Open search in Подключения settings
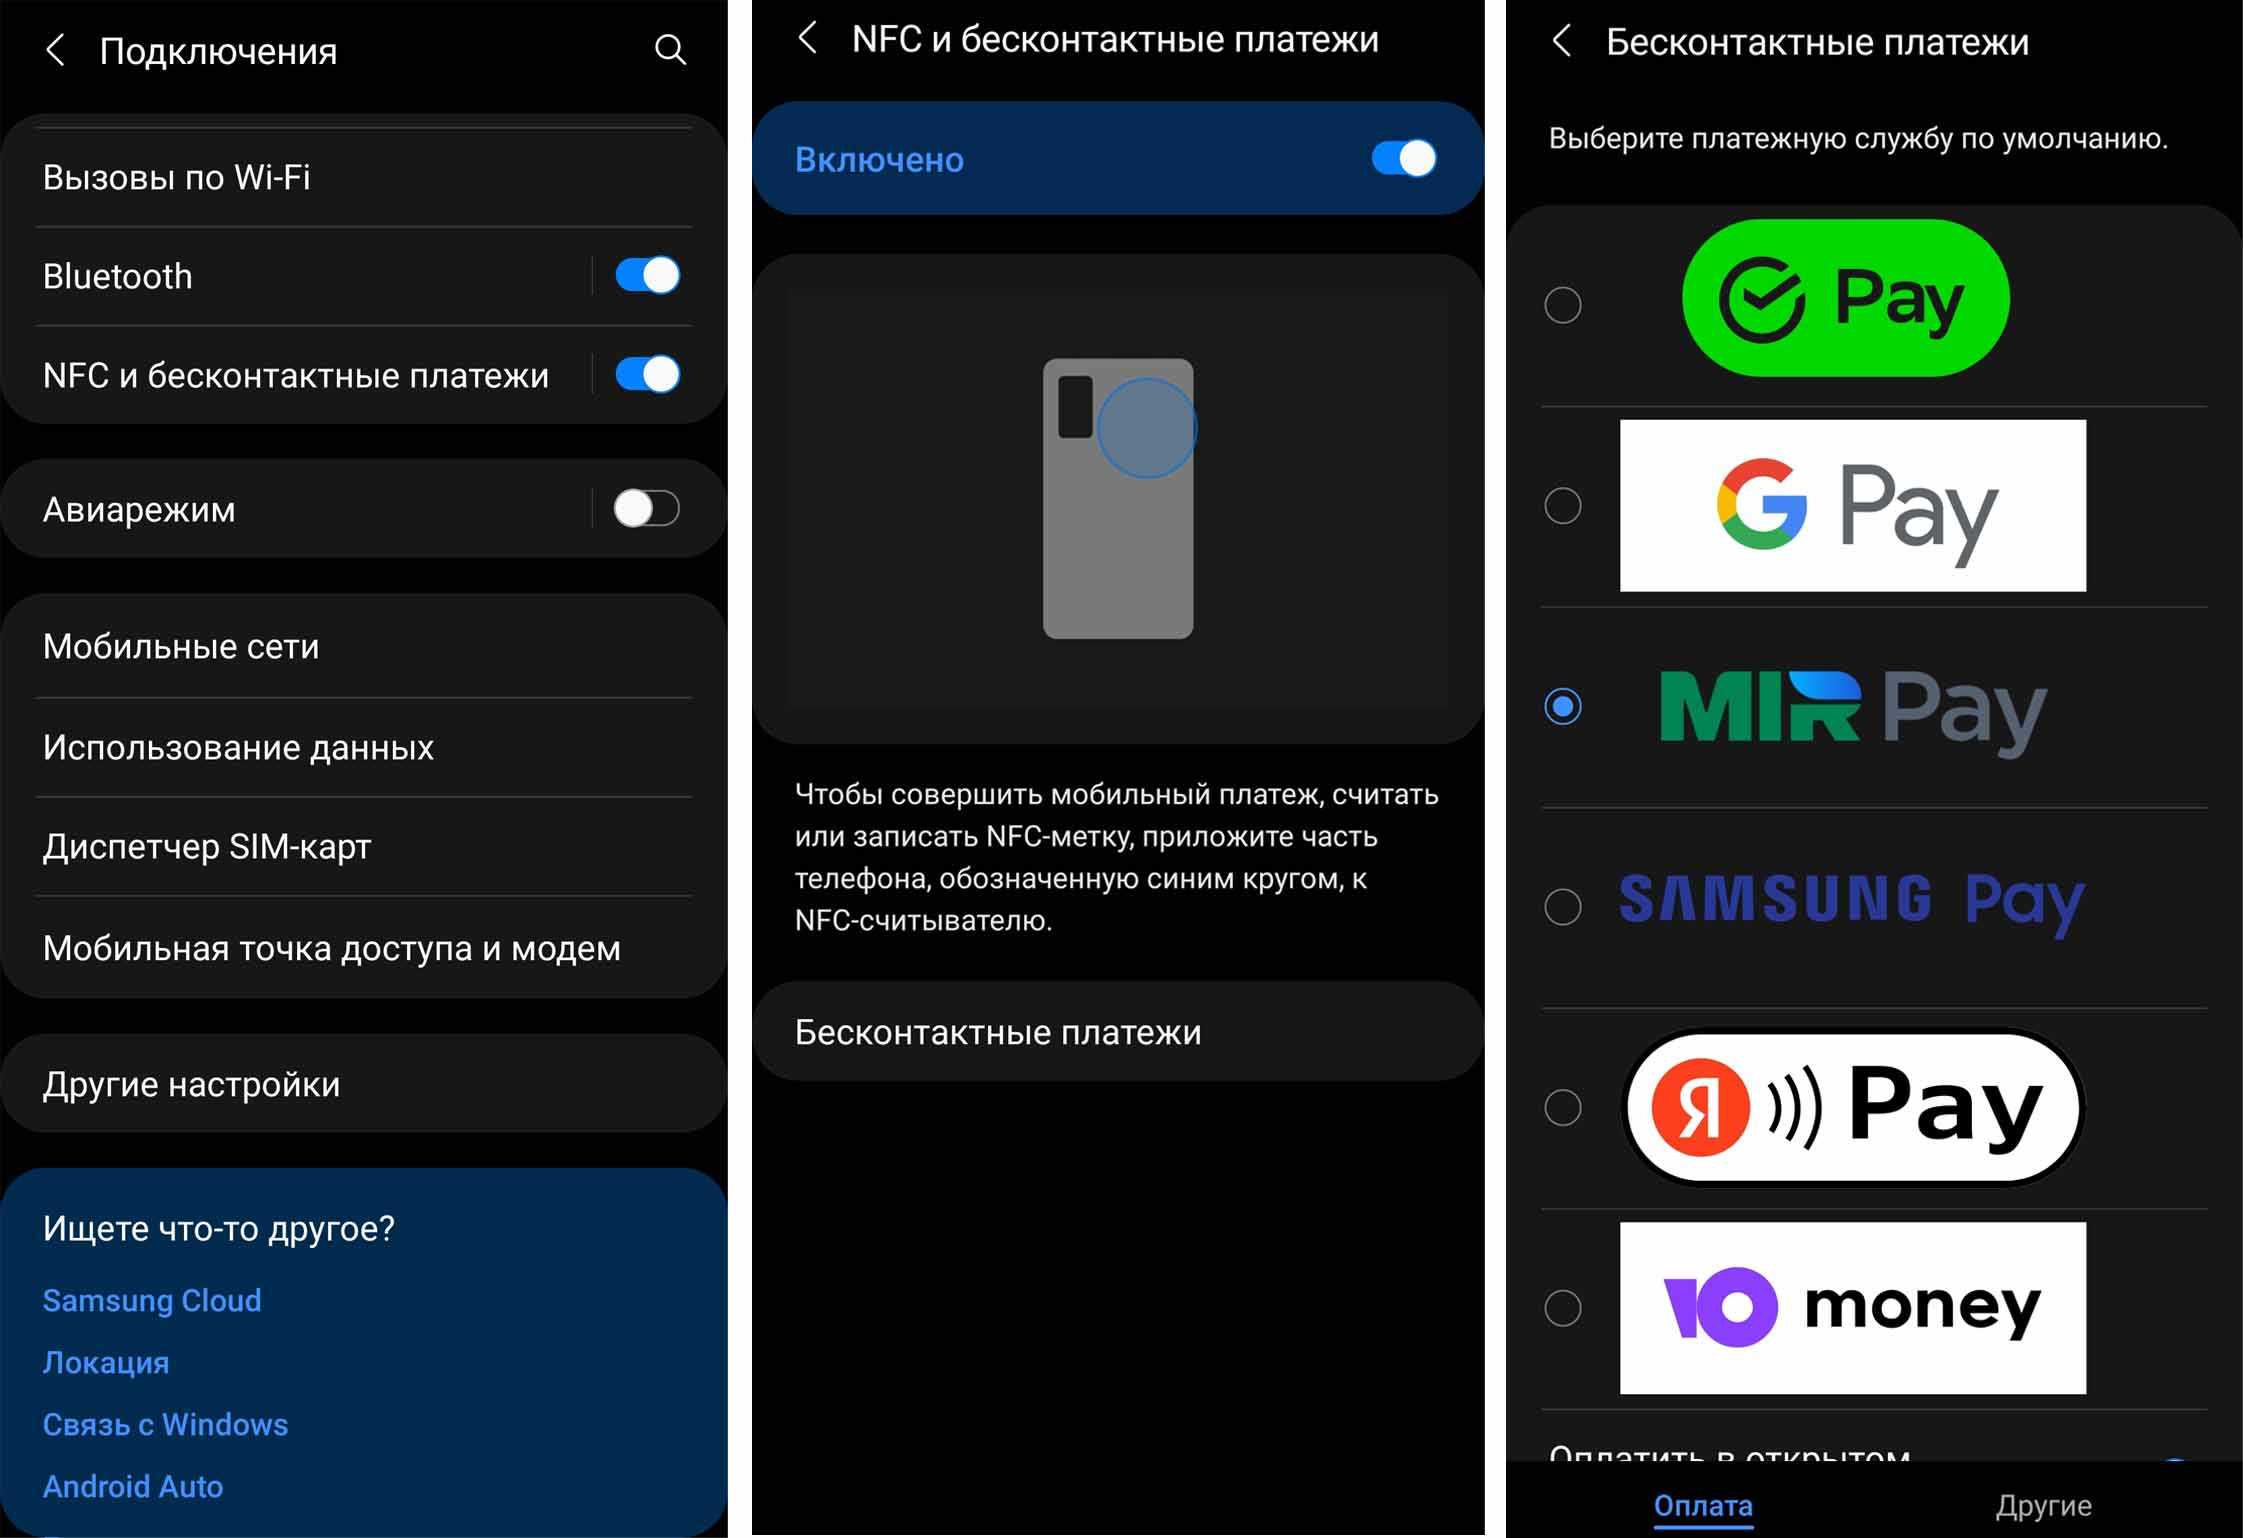2243x1538 pixels. click(670, 49)
